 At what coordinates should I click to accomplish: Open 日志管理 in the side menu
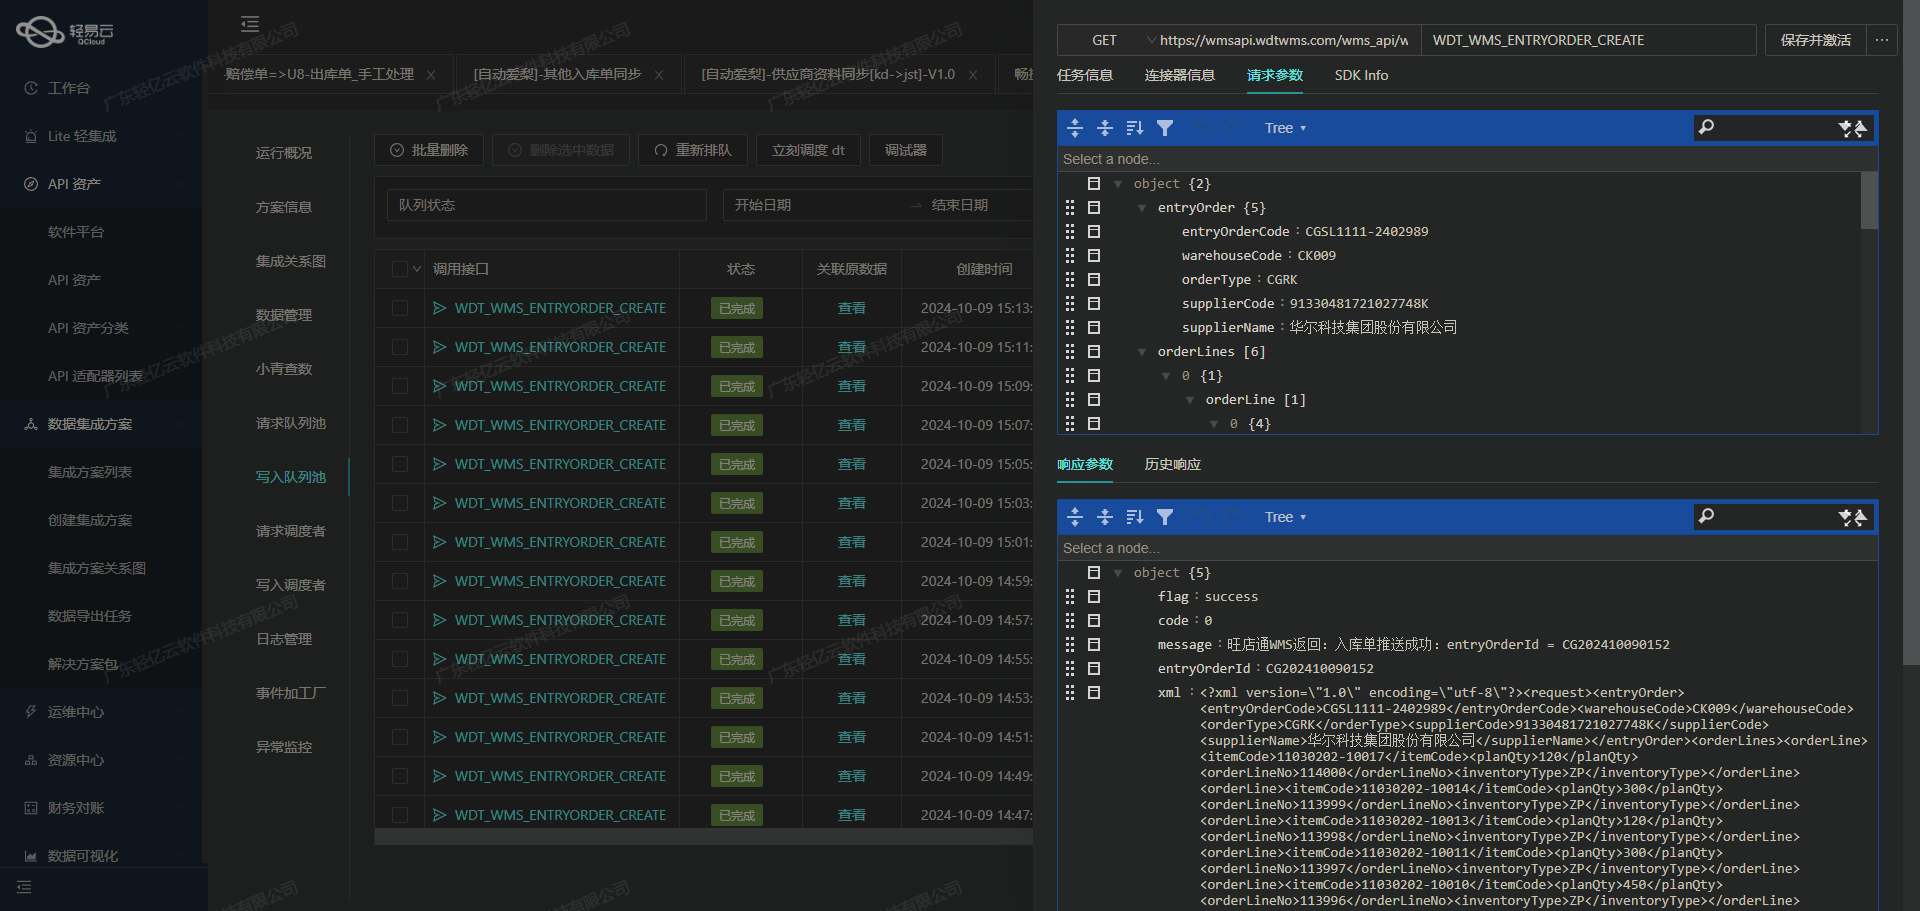[284, 639]
